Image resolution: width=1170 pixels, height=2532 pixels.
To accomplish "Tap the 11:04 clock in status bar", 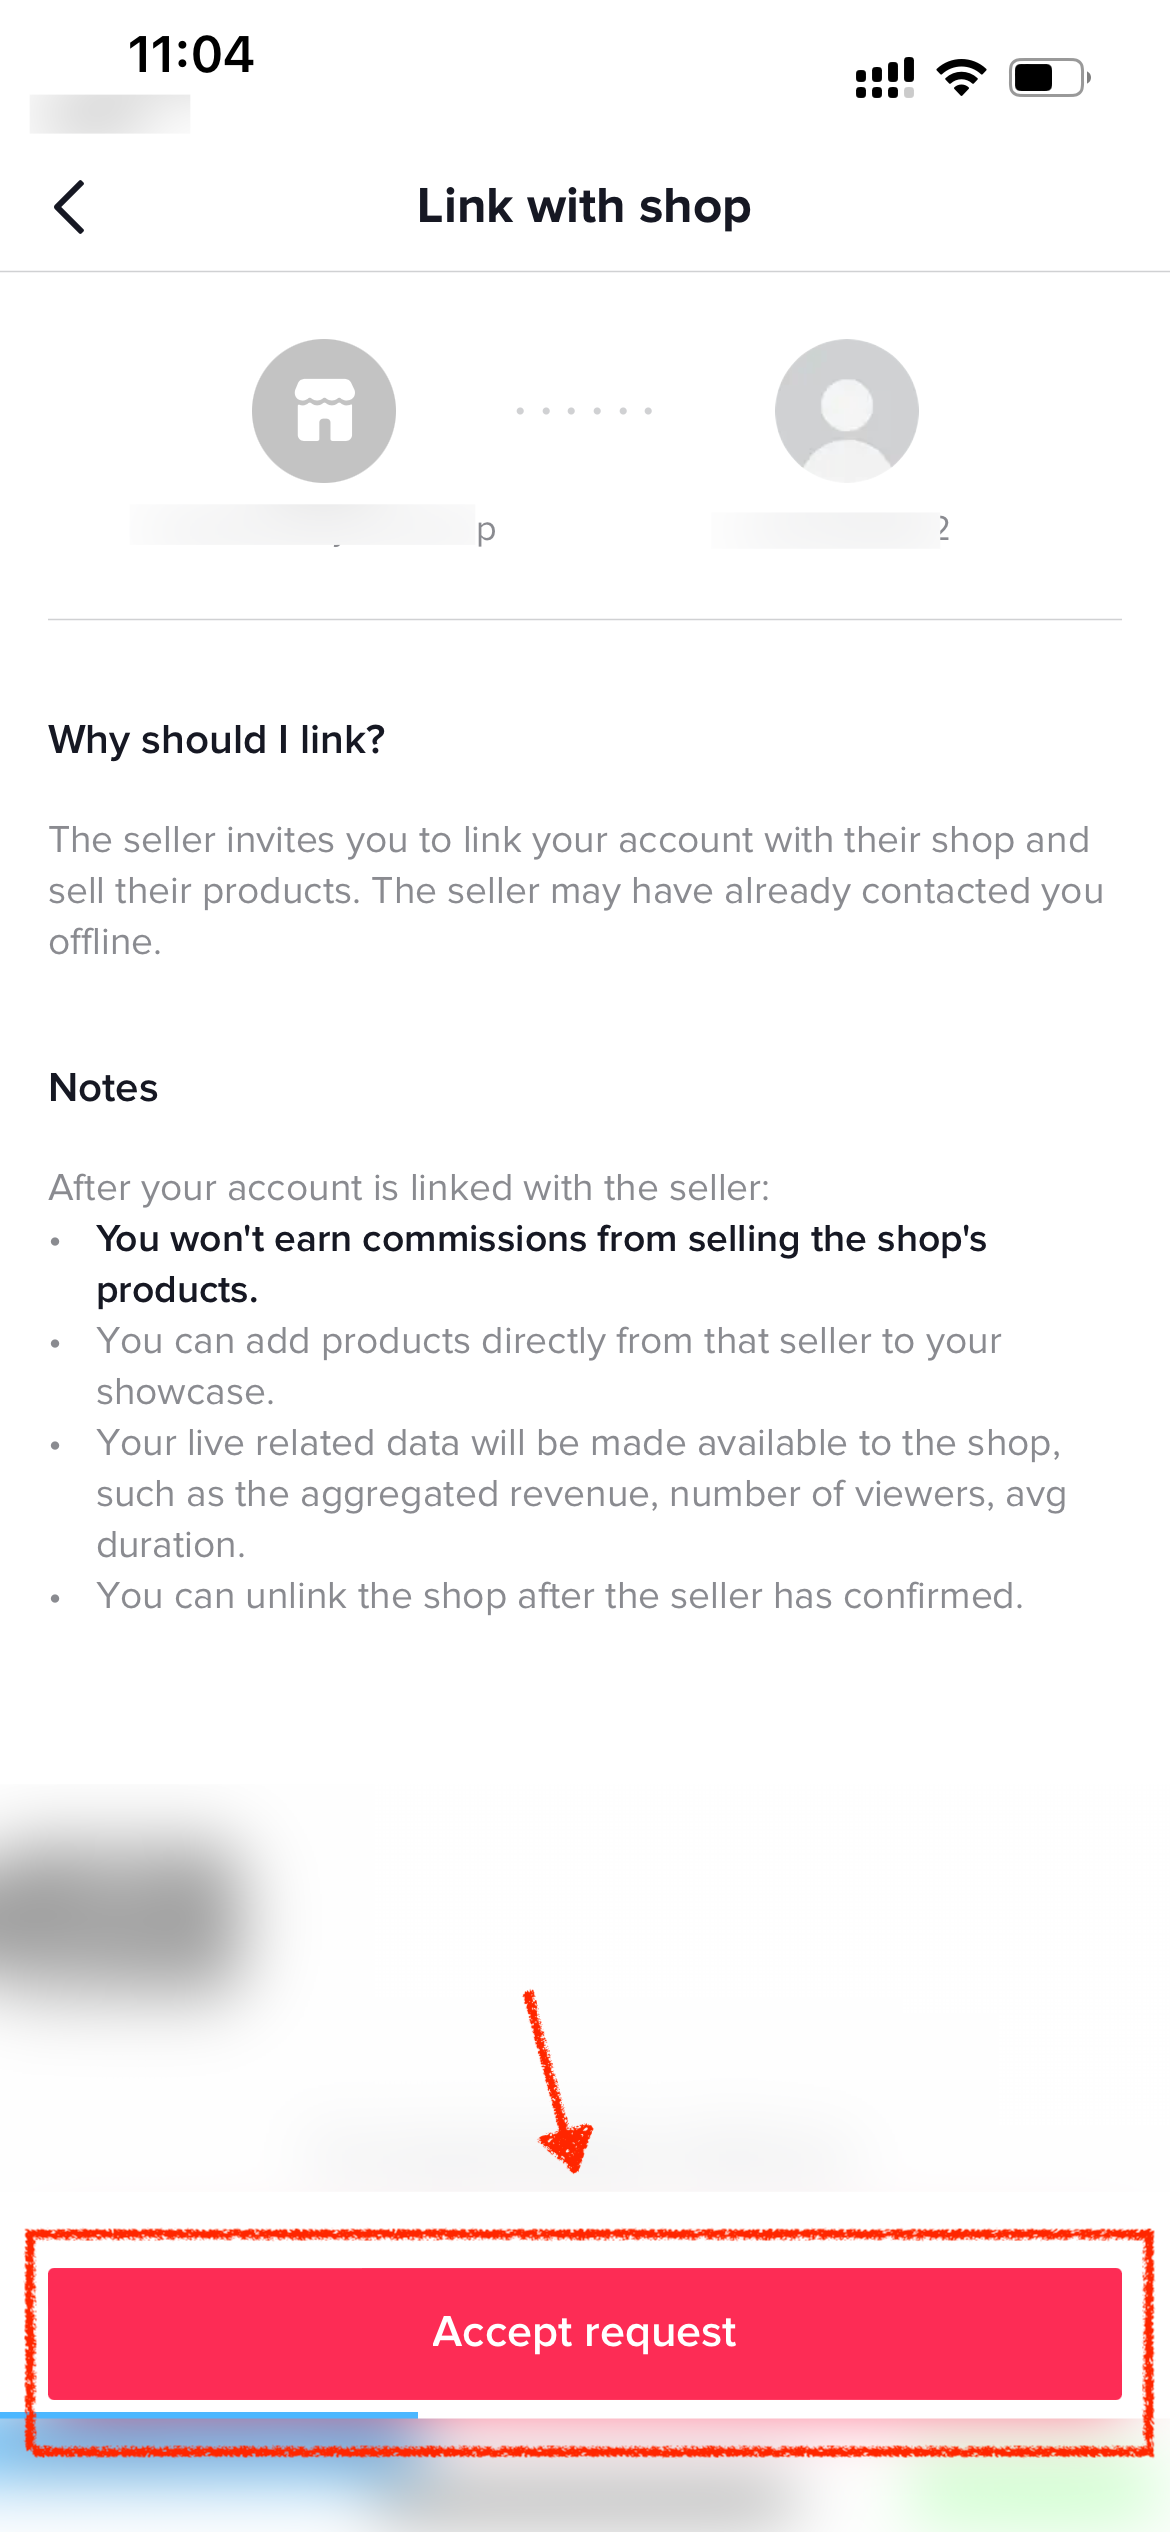I will 191,54.
